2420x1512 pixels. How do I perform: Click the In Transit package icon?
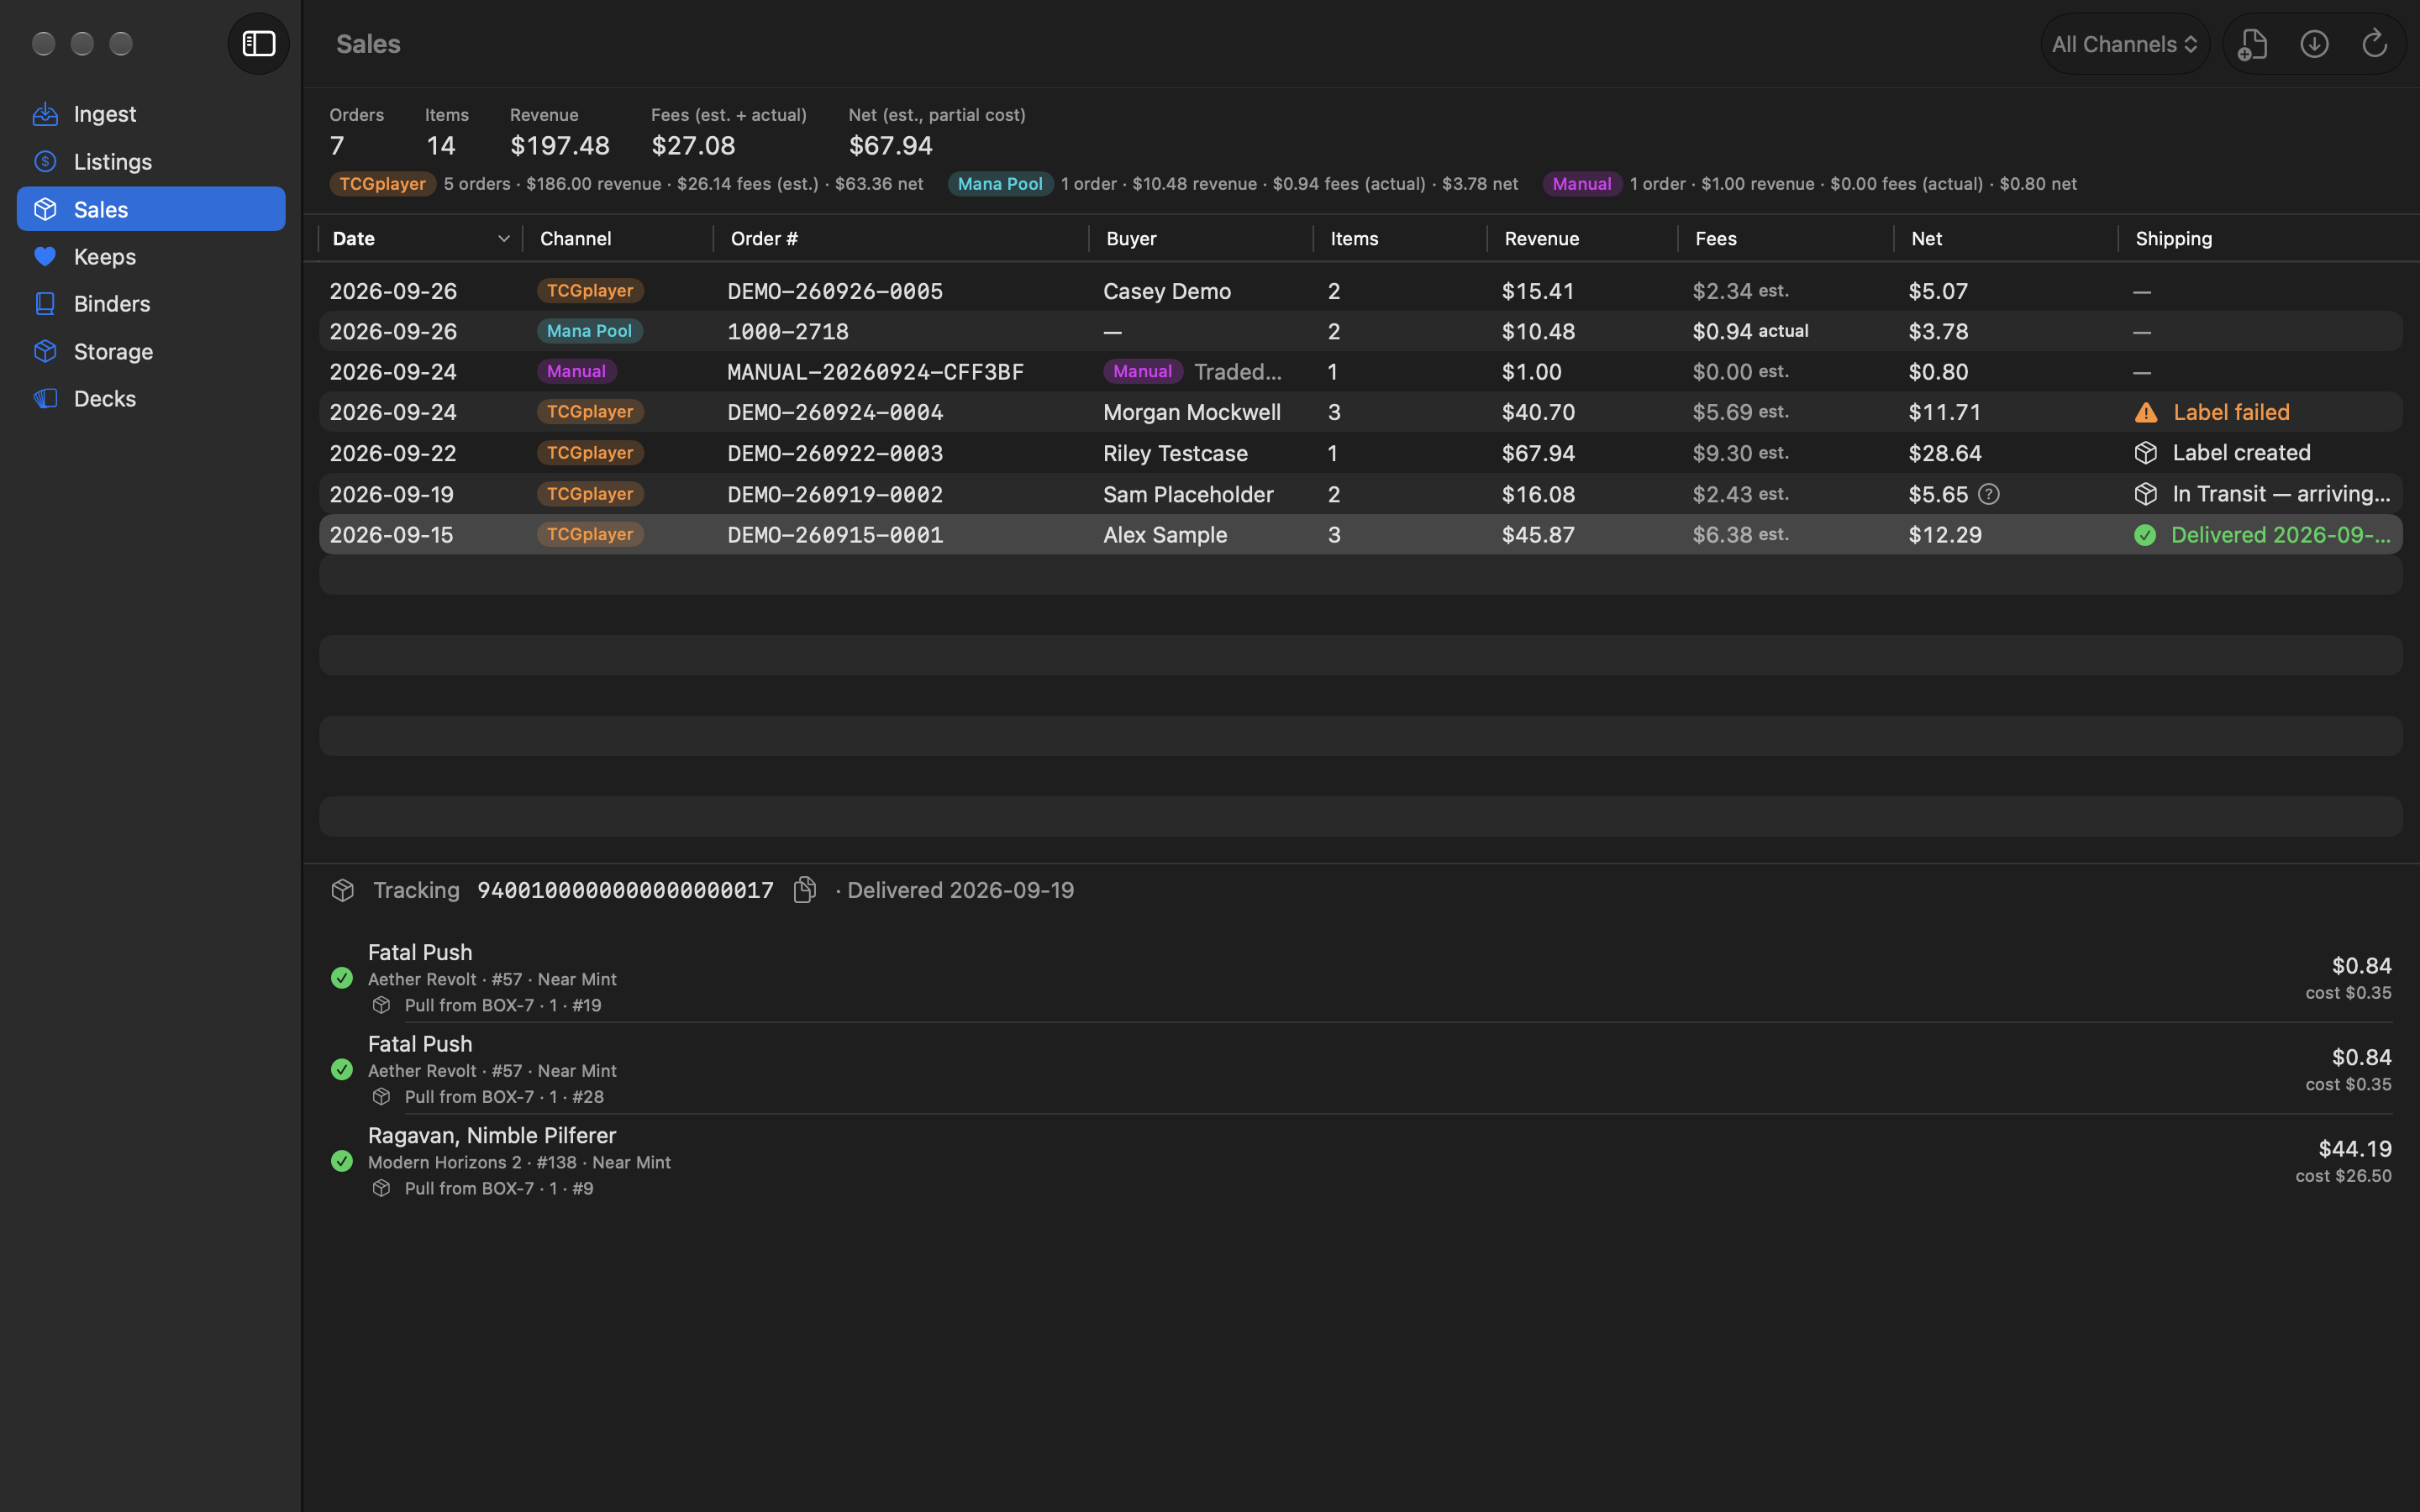click(2145, 494)
